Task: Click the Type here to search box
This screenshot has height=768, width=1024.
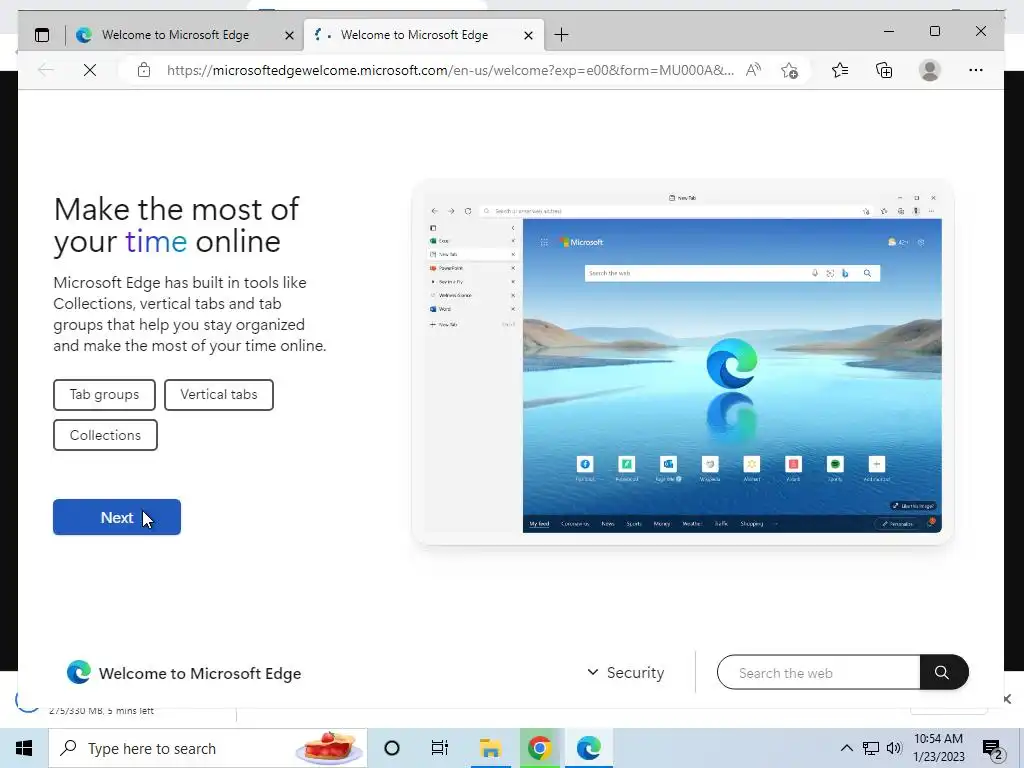Action: 208,748
